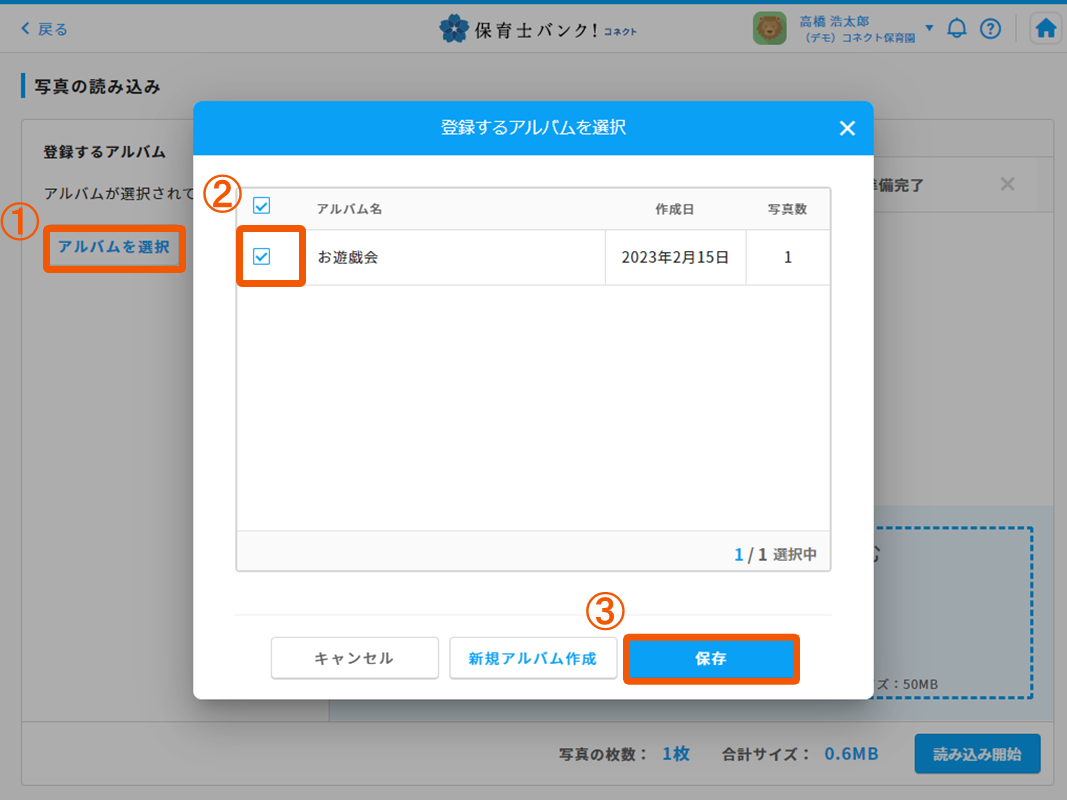Viewport: 1067px width, 800px height.
Task: Expand the user account dropdown arrow
Action: click(x=929, y=28)
